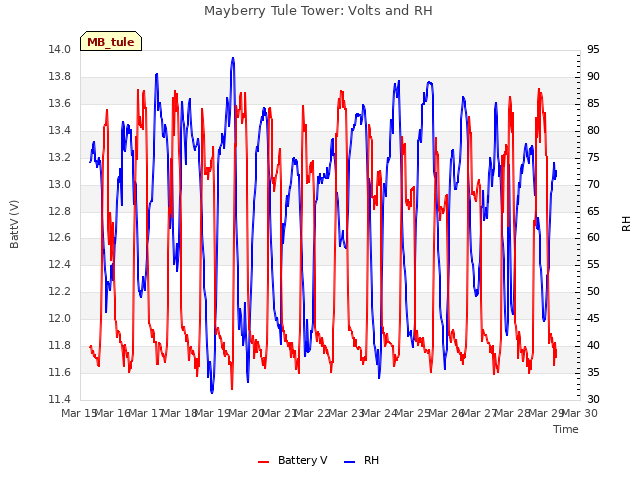640x480 pixels.
Task: Click the 60 right axis value
Action: coord(593,238)
